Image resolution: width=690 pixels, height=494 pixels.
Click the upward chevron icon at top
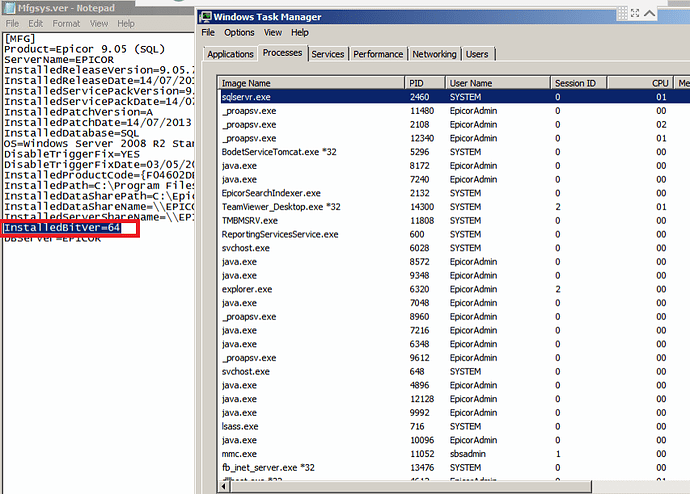[650, 13]
